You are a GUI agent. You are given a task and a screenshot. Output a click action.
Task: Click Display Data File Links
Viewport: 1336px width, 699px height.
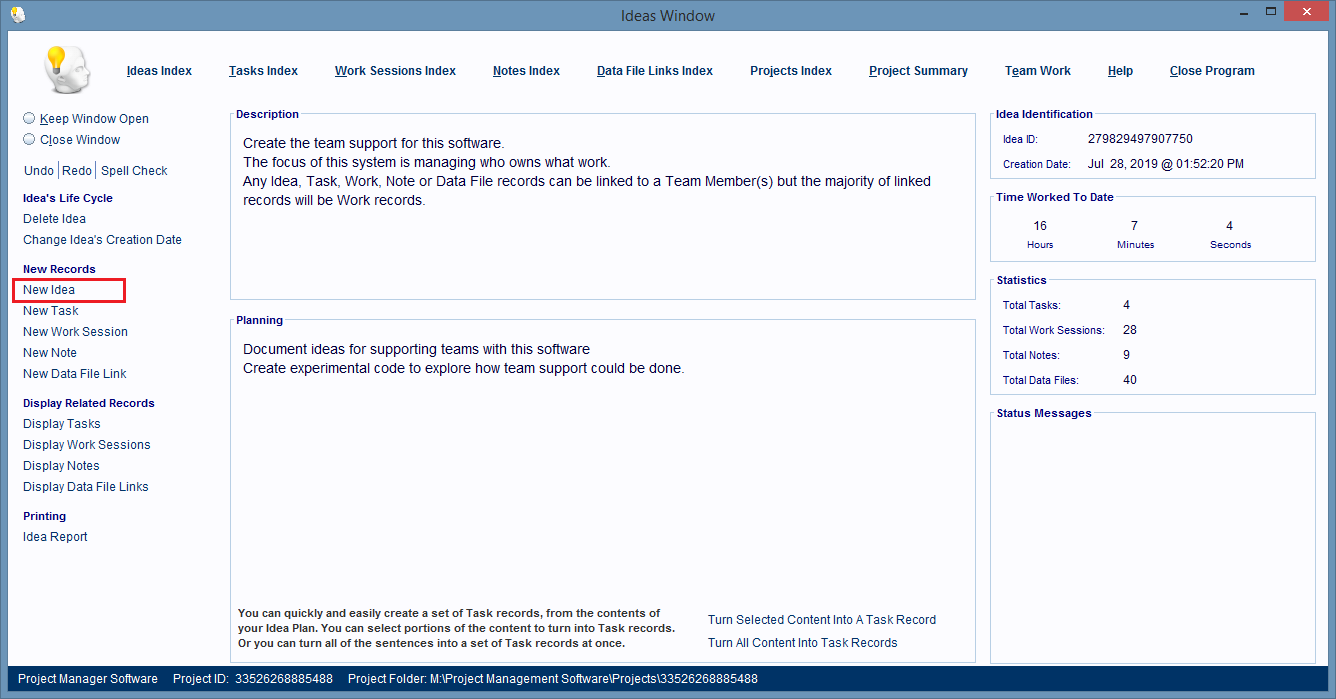coord(86,487)
